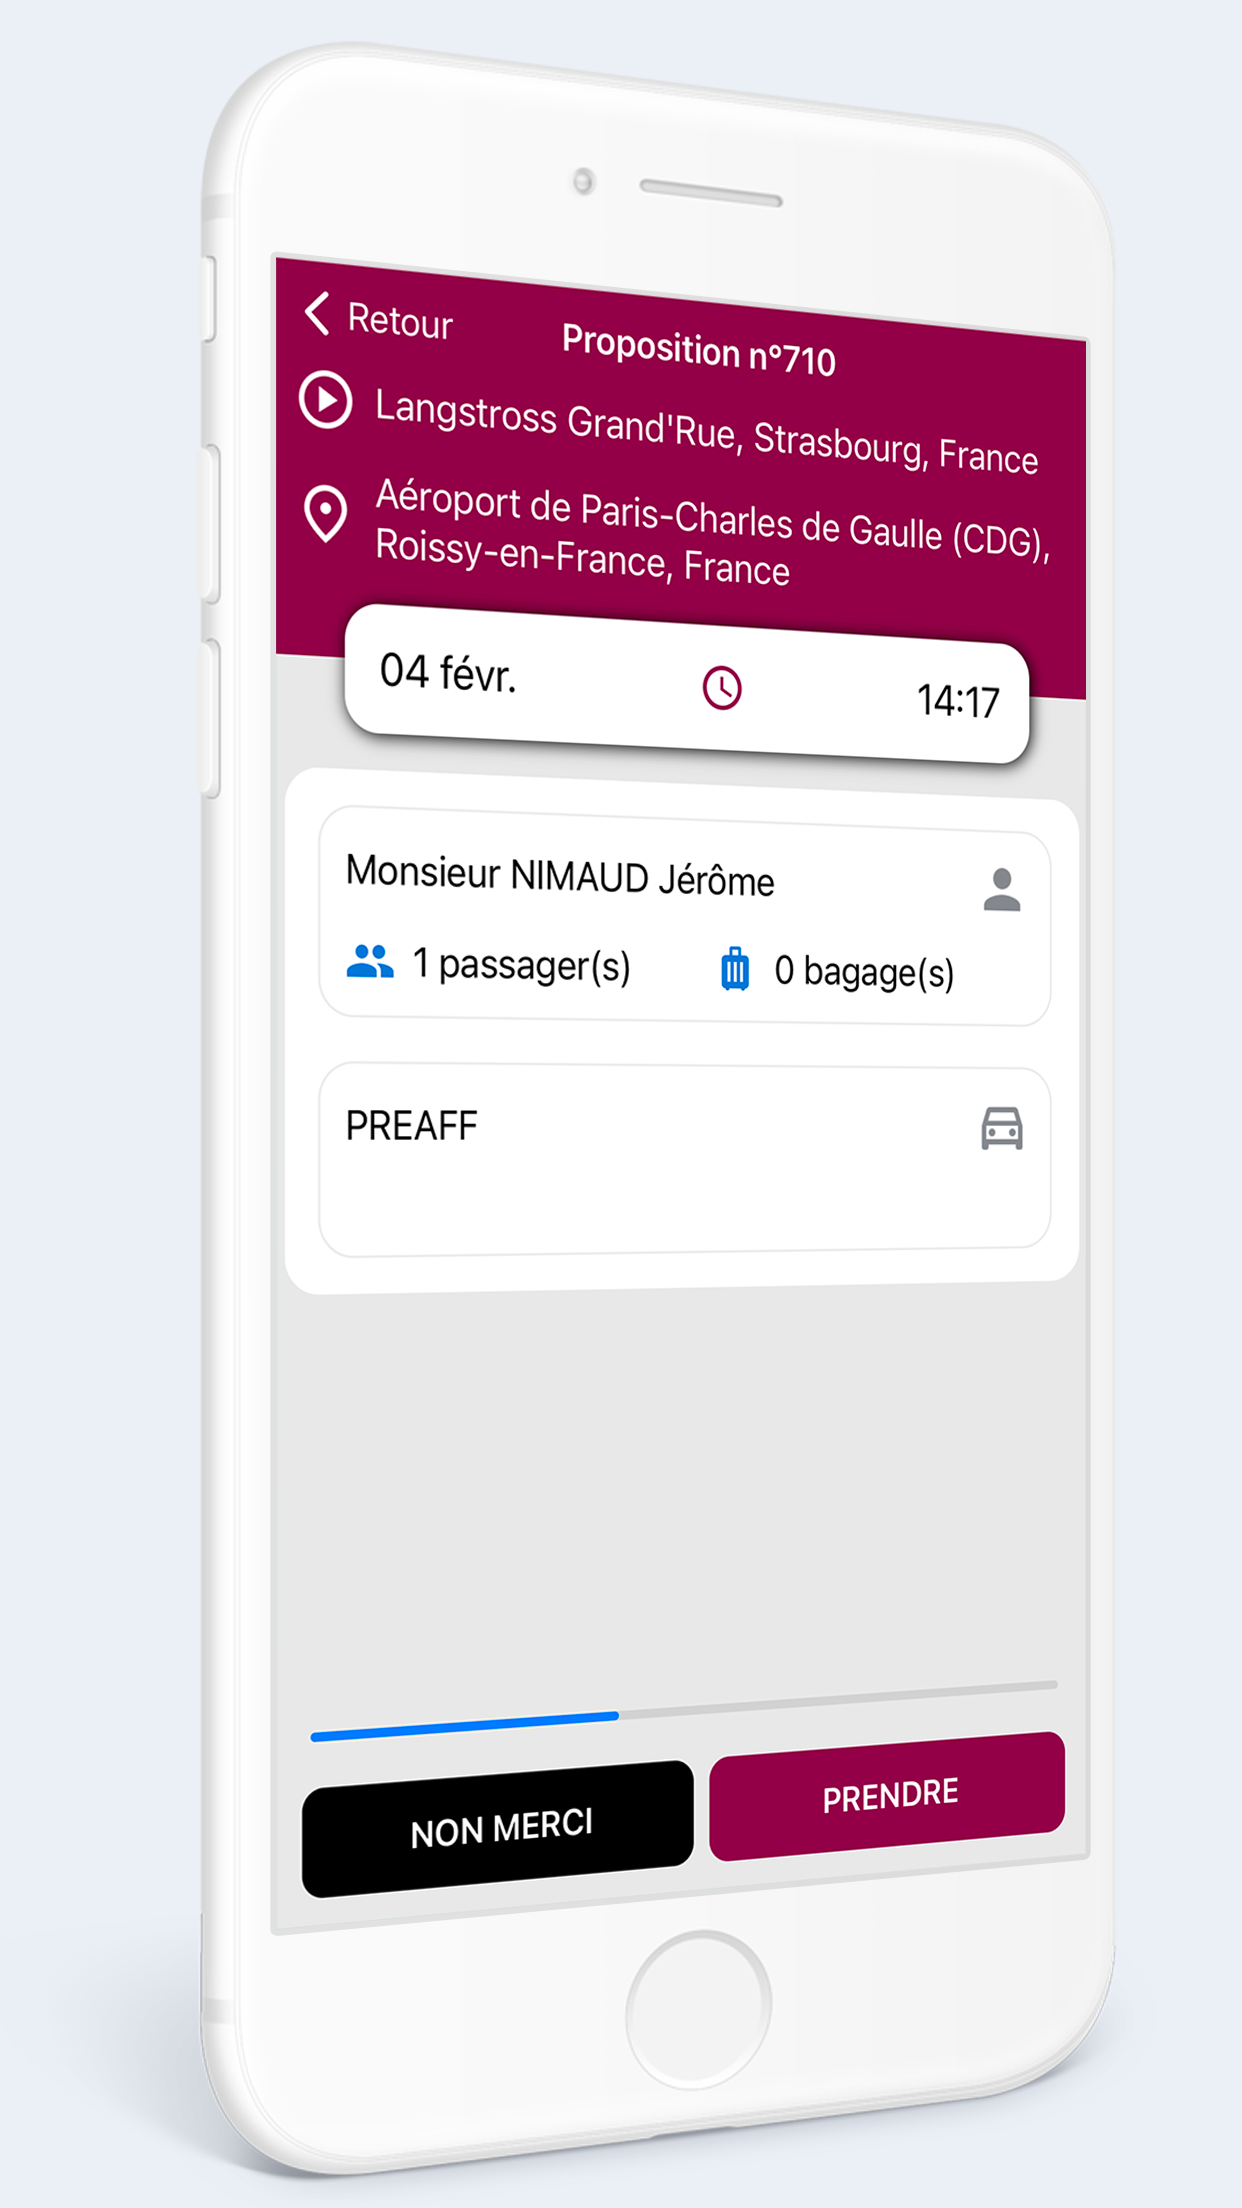
Task: Open the PREAFF vehicle card
Action: pyautogui.click(x=685, y=1158)
